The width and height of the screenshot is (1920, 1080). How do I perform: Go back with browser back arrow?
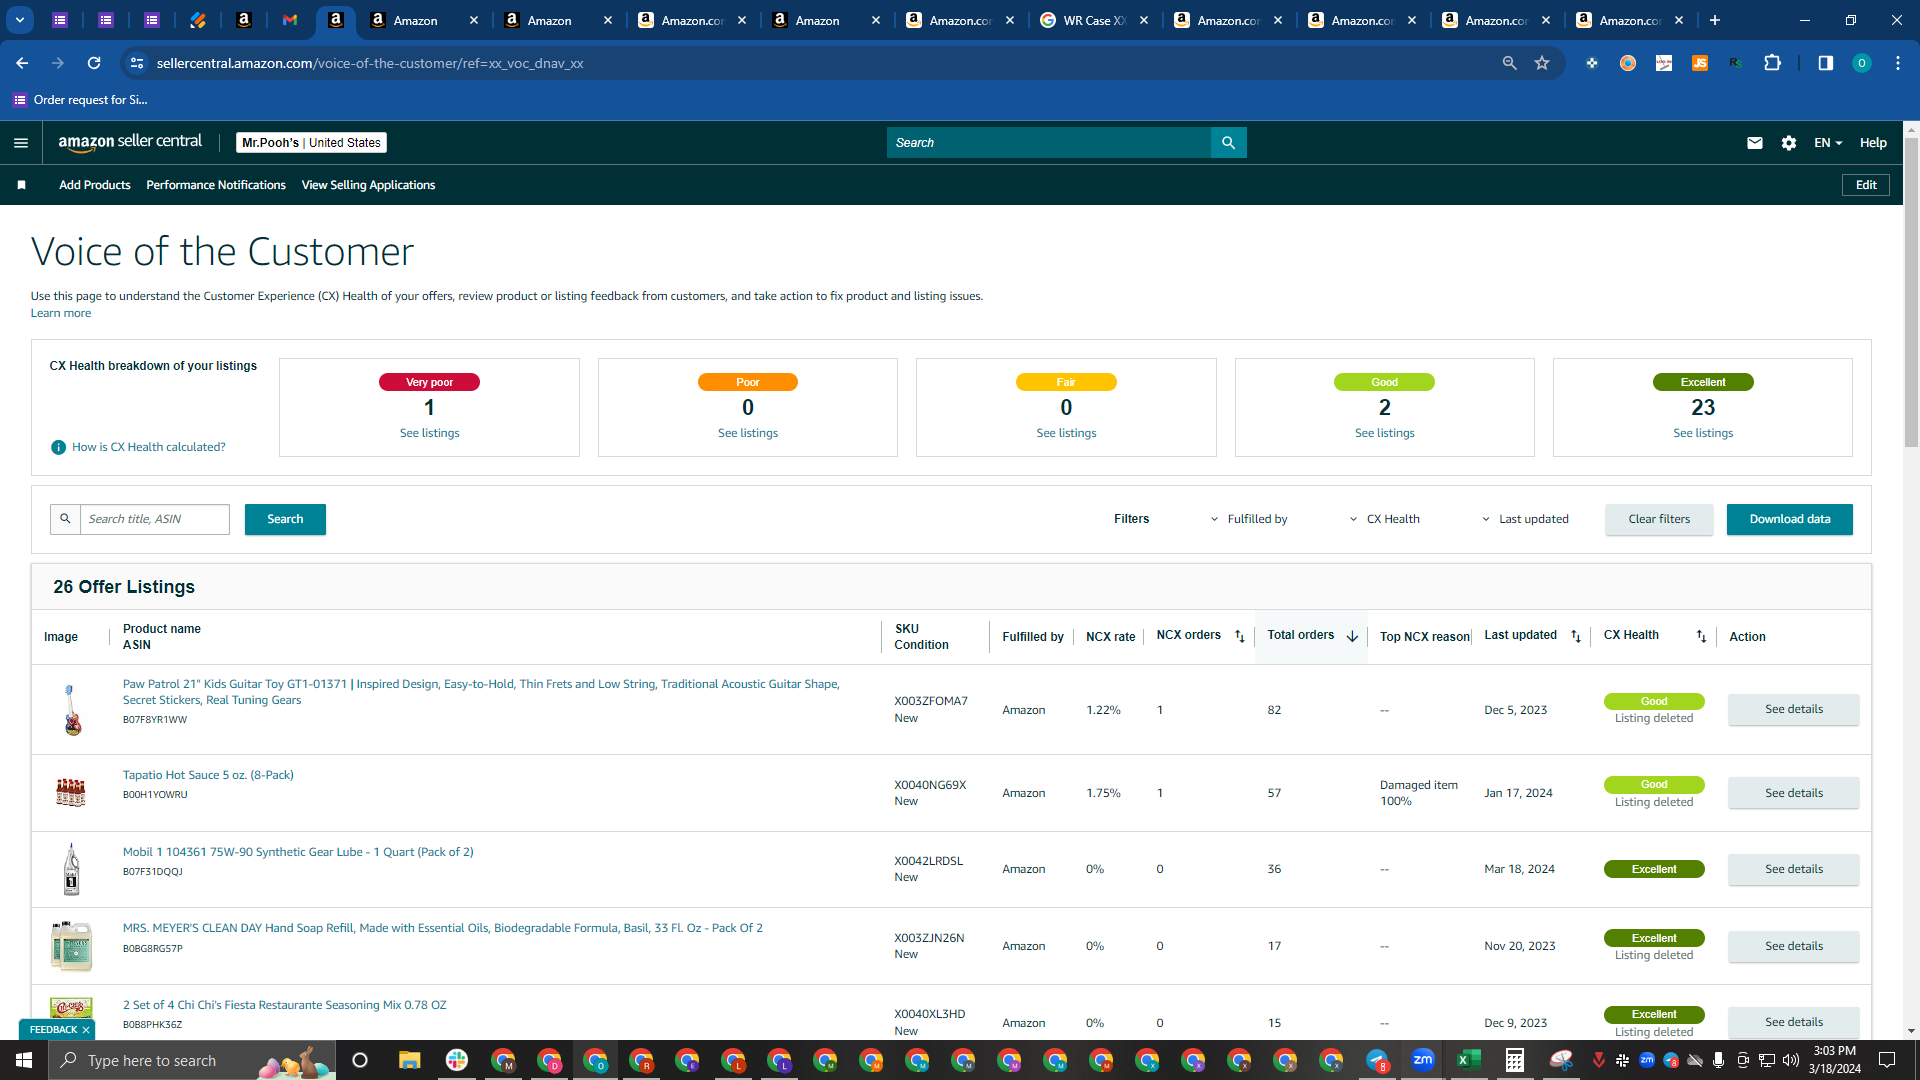click(x=22, y=63)
